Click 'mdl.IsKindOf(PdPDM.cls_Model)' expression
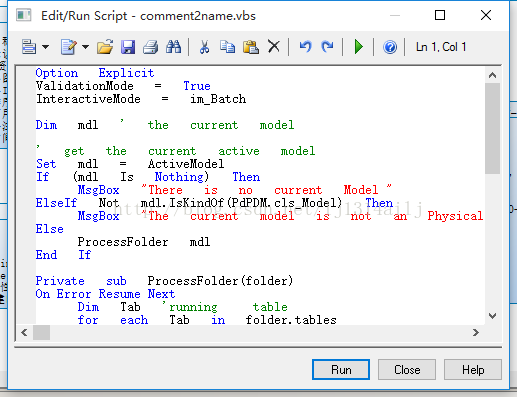 [241, 203]
